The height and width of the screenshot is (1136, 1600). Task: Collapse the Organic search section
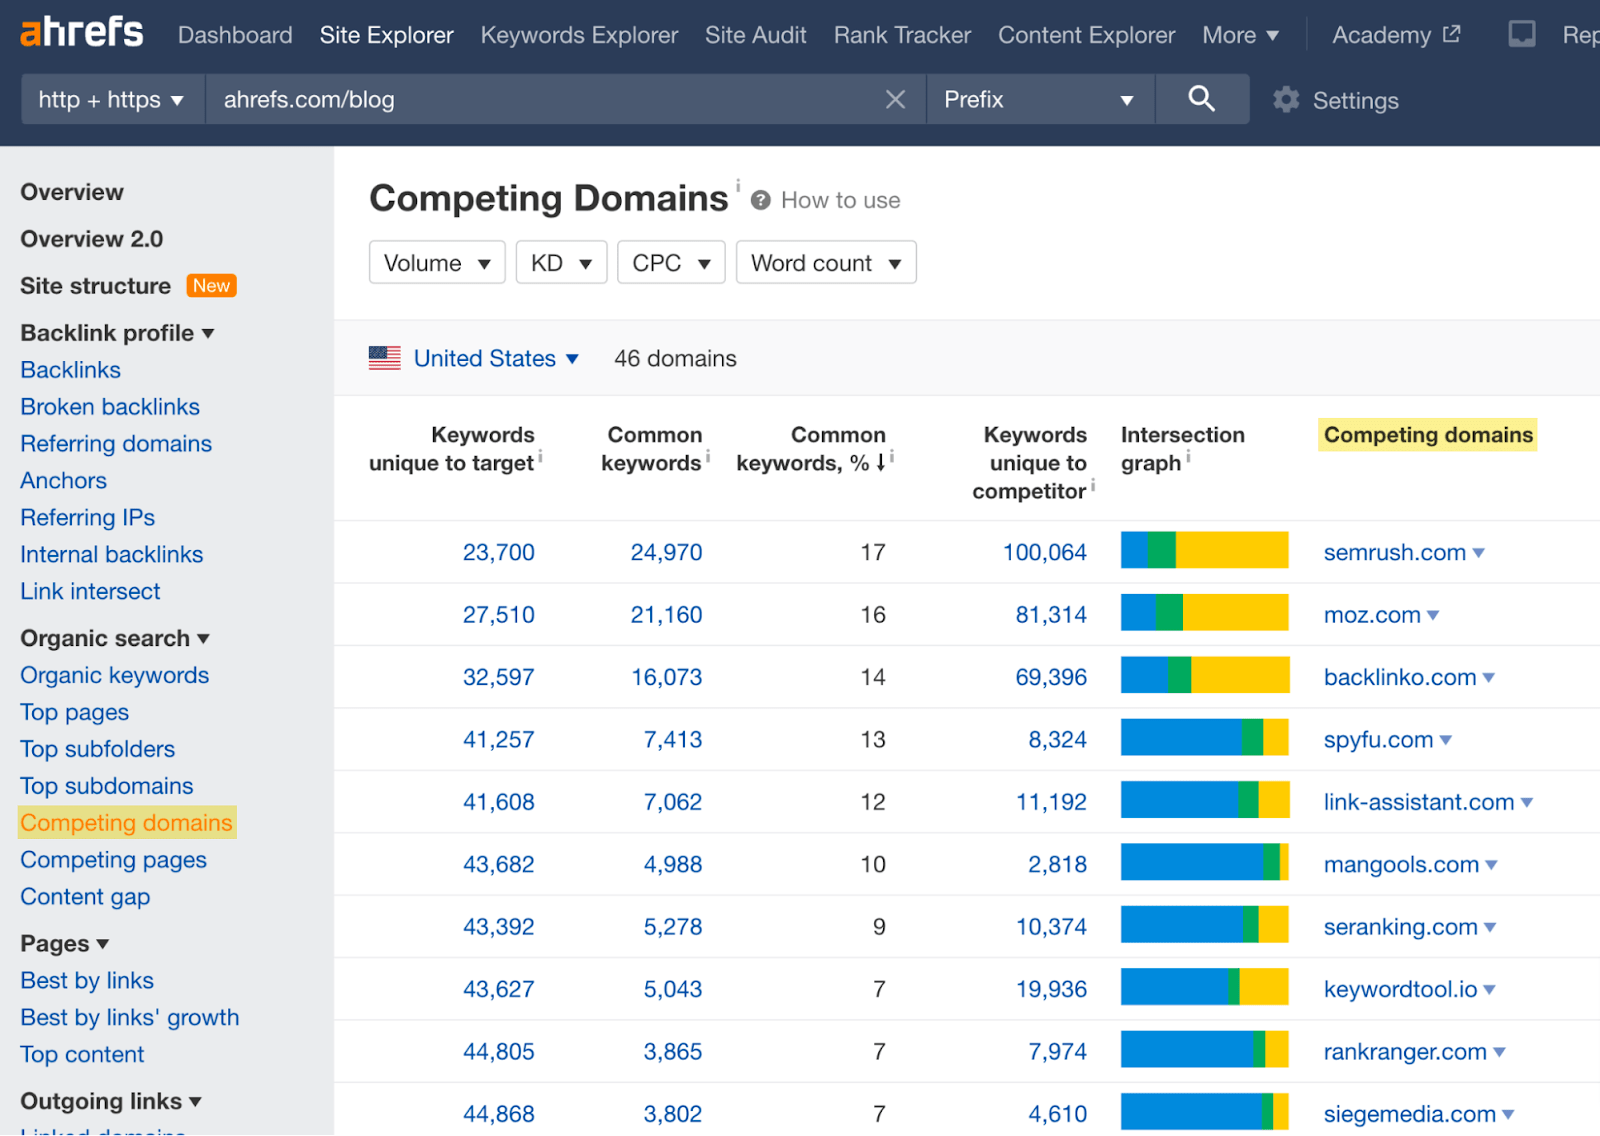click(115, 638)
